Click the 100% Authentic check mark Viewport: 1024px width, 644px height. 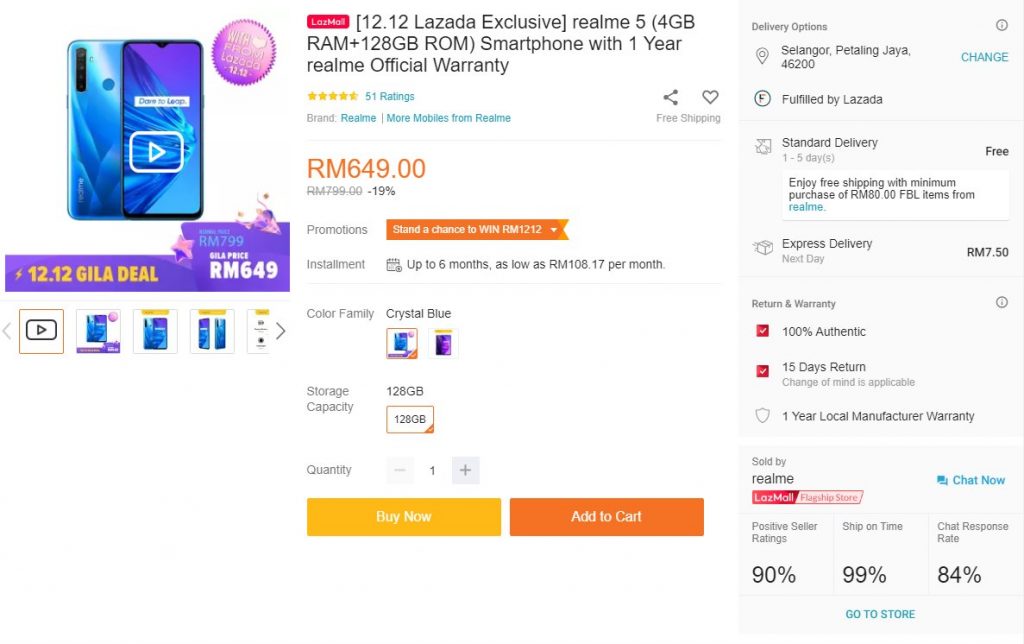763,332
